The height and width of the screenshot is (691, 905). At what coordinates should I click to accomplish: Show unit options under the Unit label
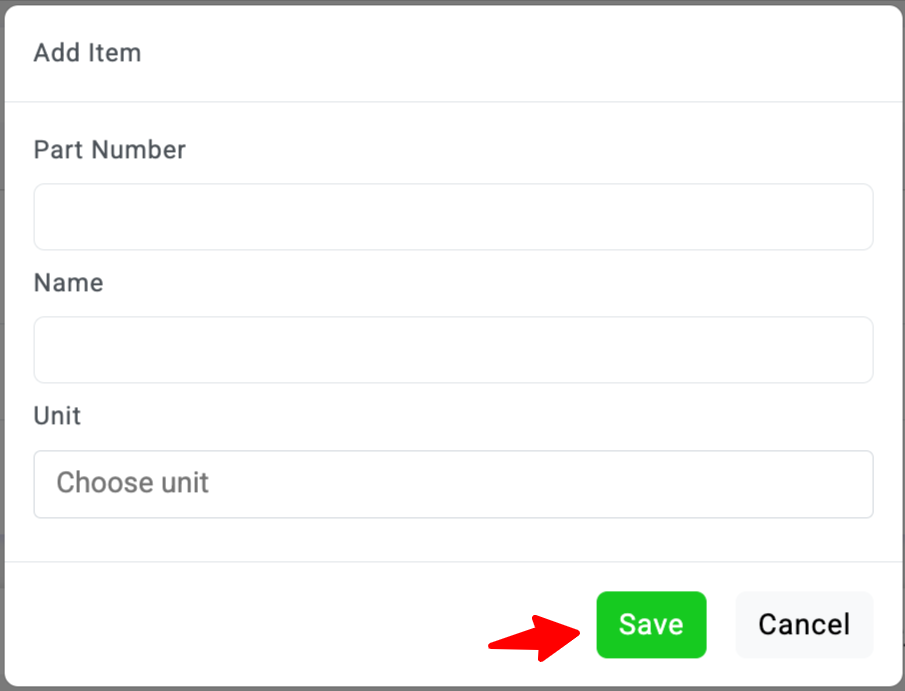[453, 484]
